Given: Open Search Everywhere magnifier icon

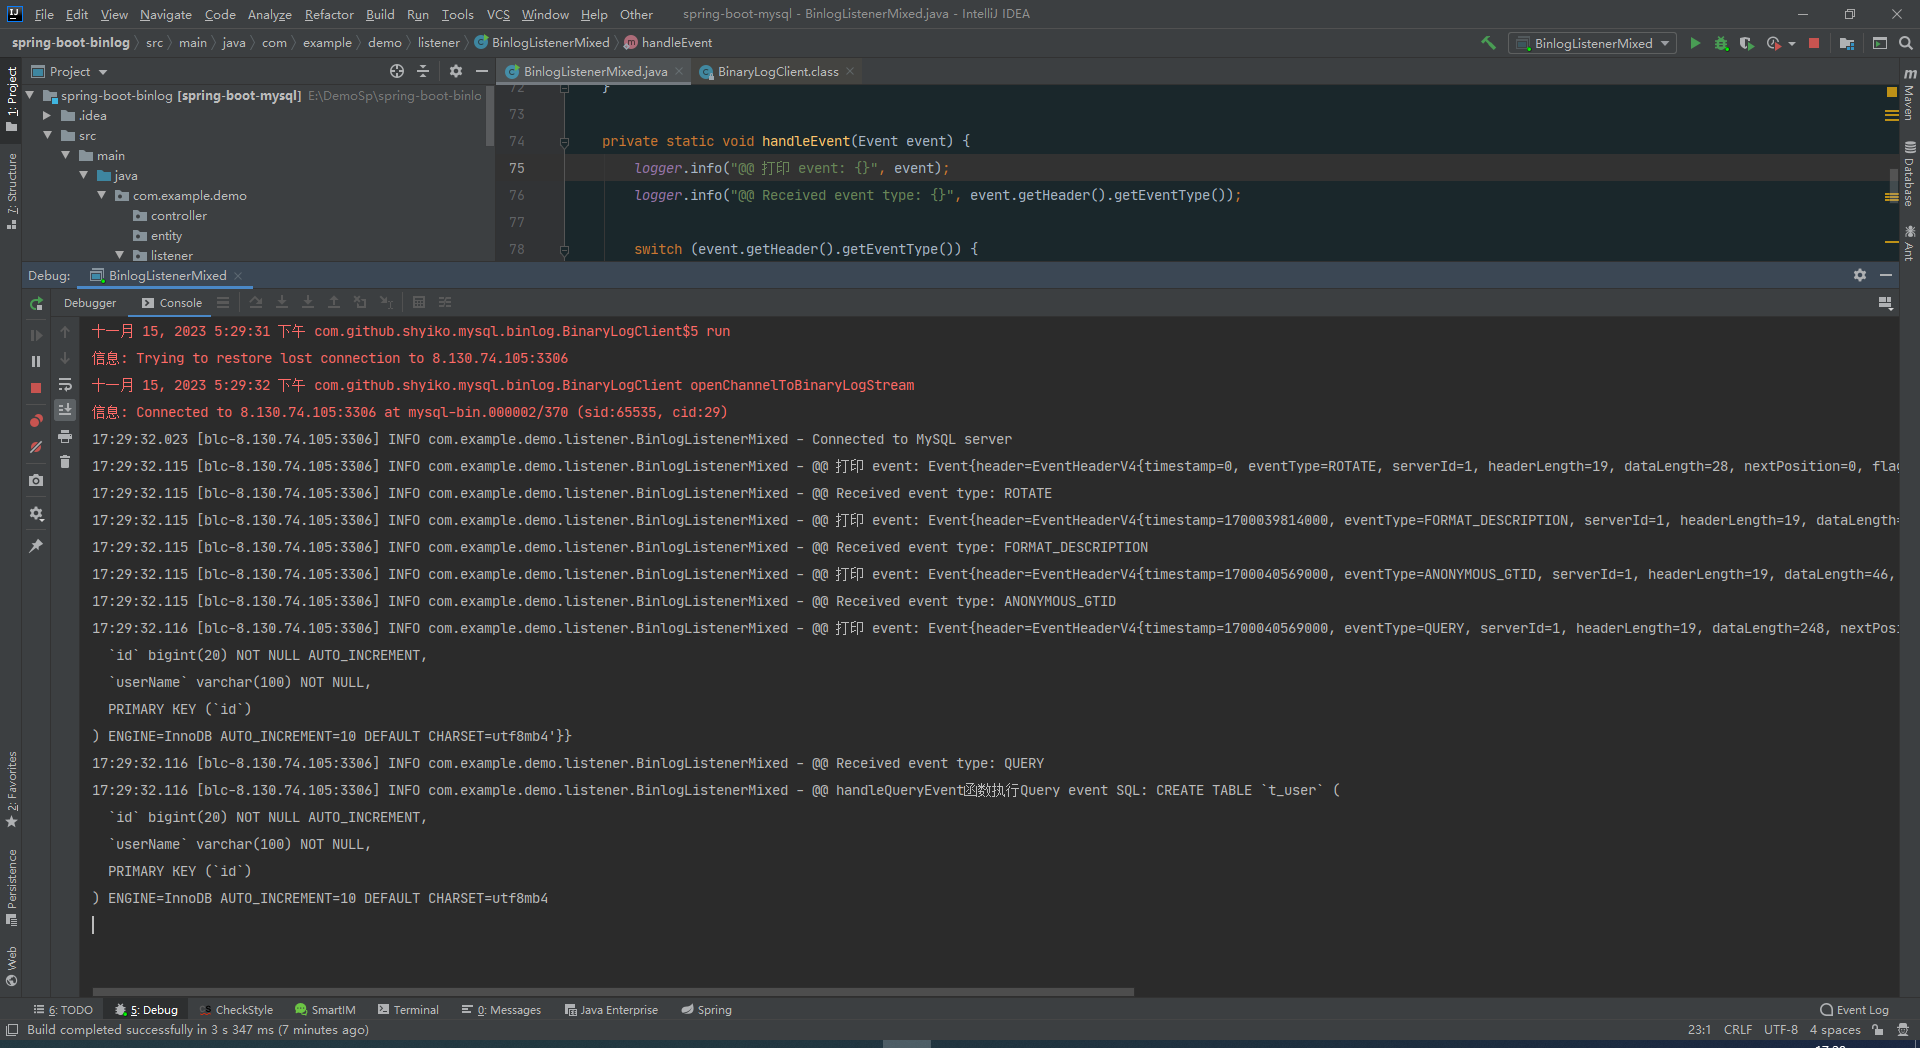Looking at the screenshot, I should click(1906, 43).
